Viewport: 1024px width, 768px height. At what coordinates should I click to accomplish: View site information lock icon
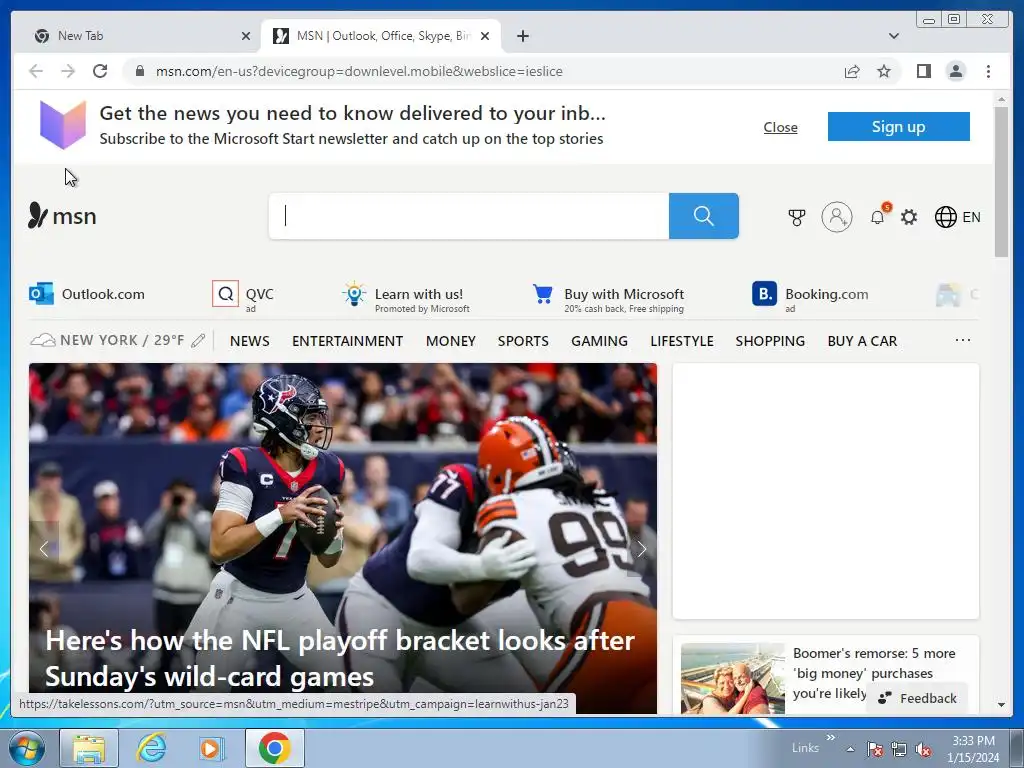pyautogui.click(x=140, y=71)
